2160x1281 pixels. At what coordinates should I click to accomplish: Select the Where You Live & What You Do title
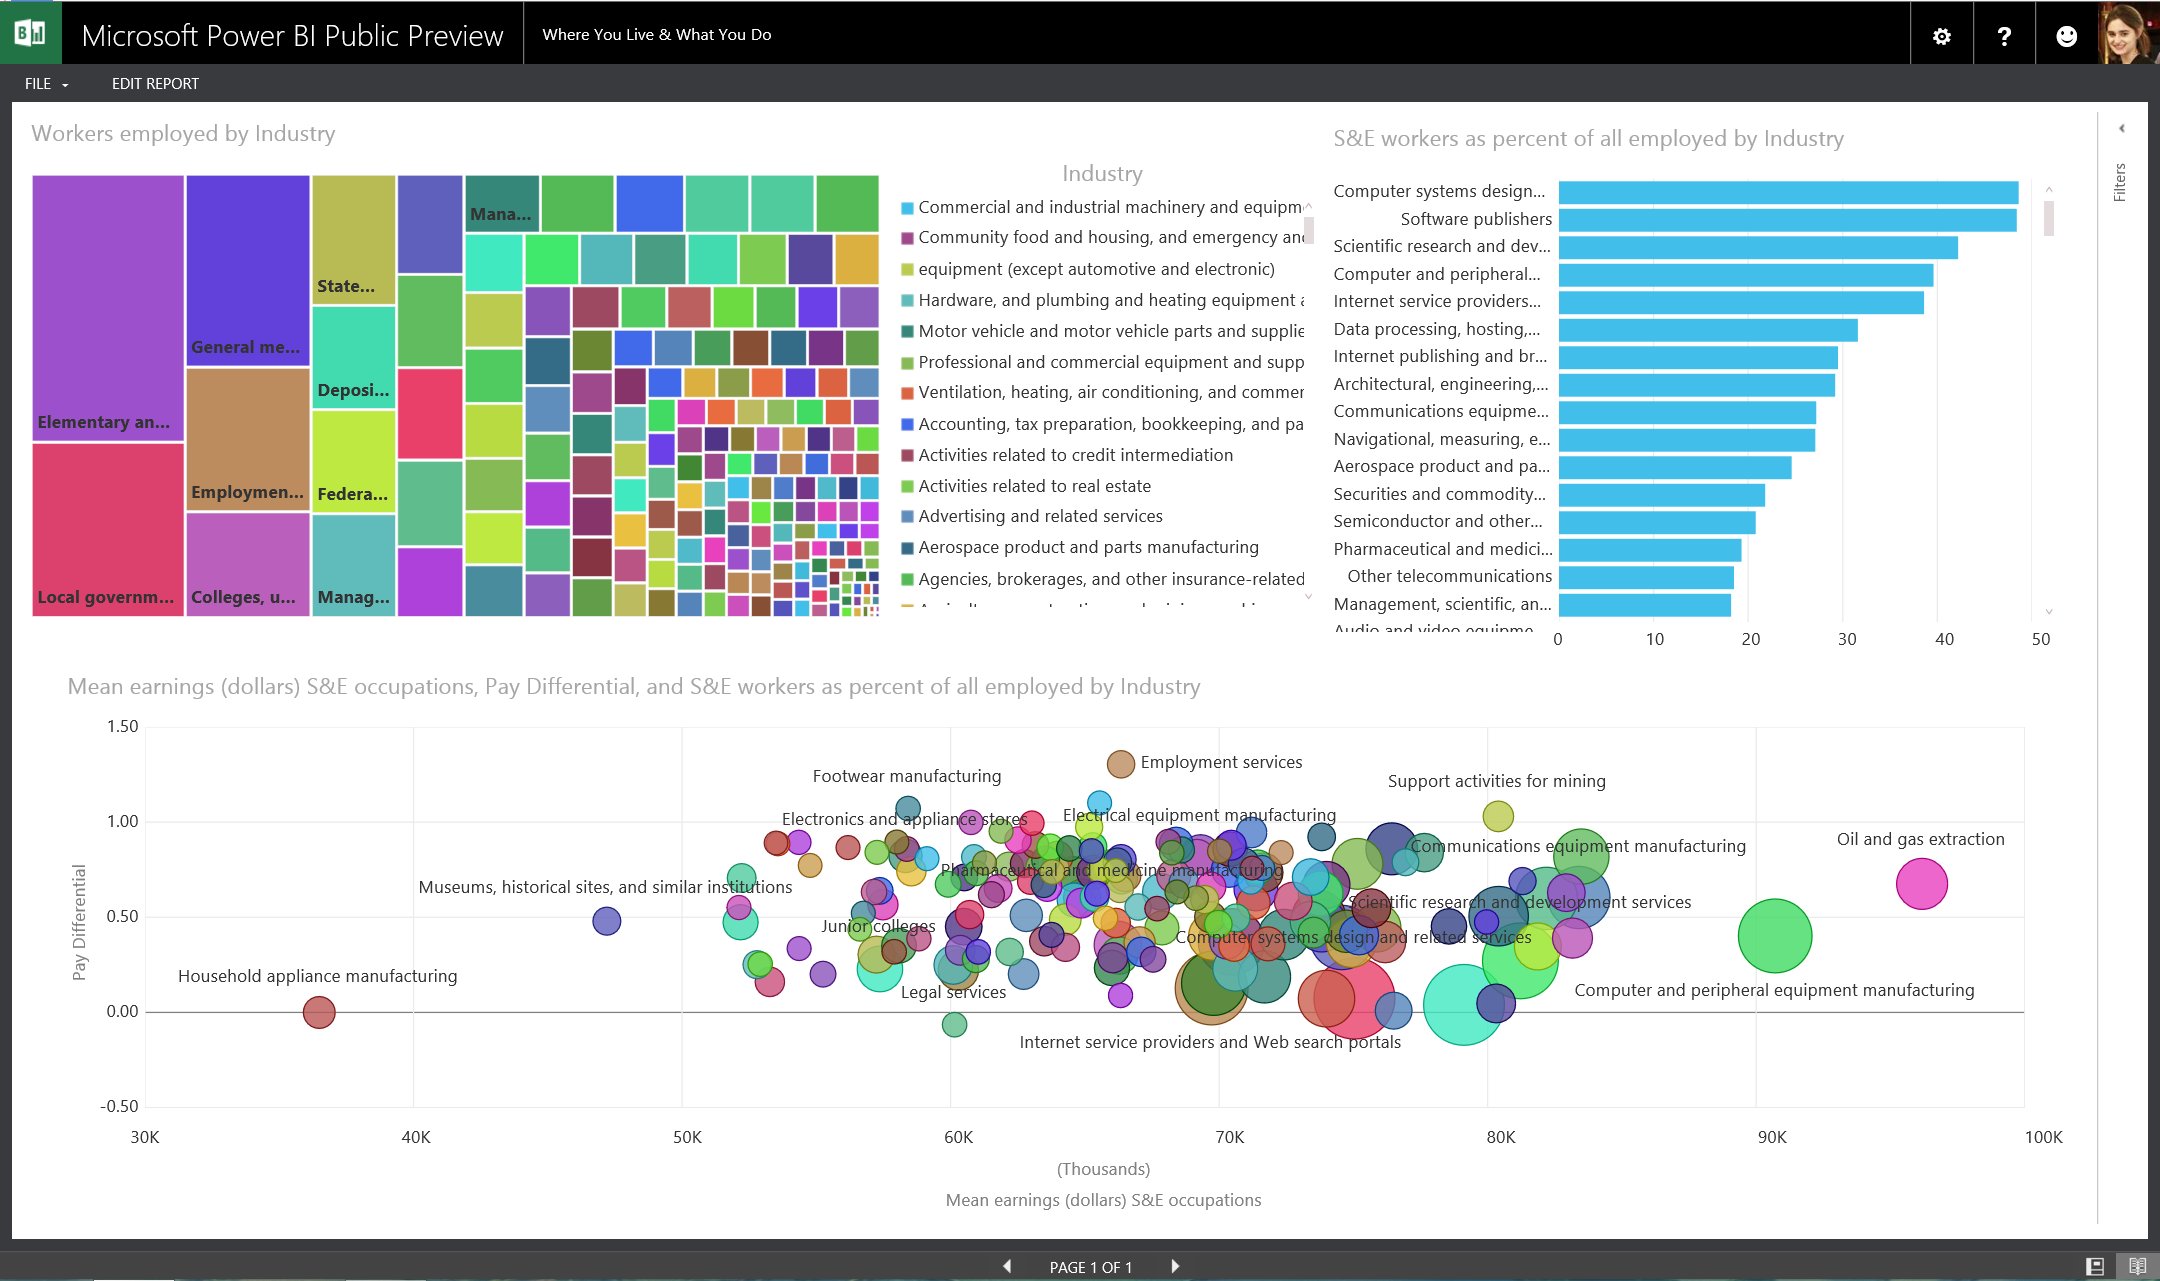[x=656, y=33]
